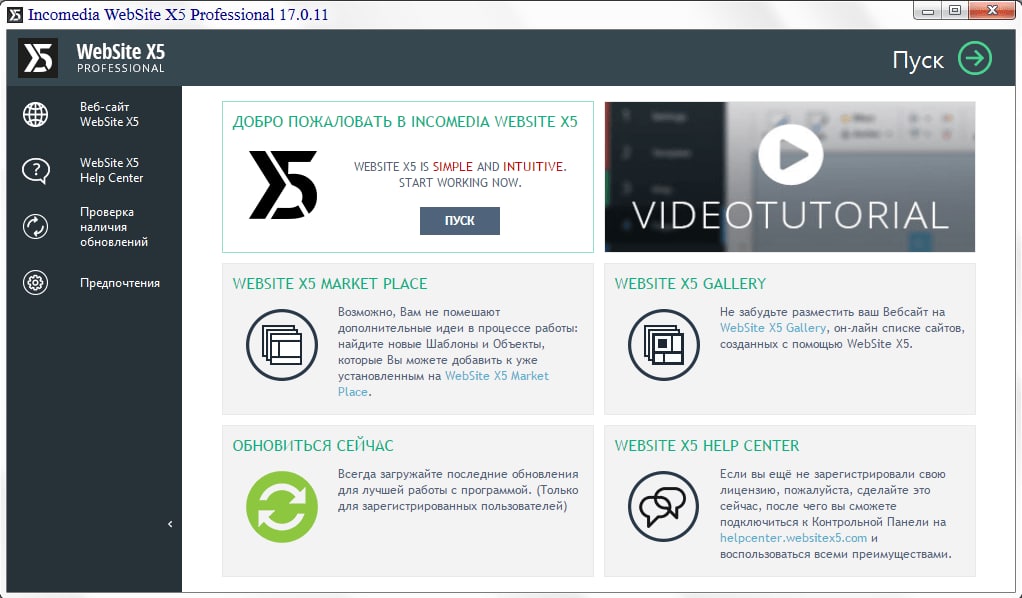Minimize the WebSite X5 window
This screenshot has width=1022, height=598.
(x=929, y=10)
